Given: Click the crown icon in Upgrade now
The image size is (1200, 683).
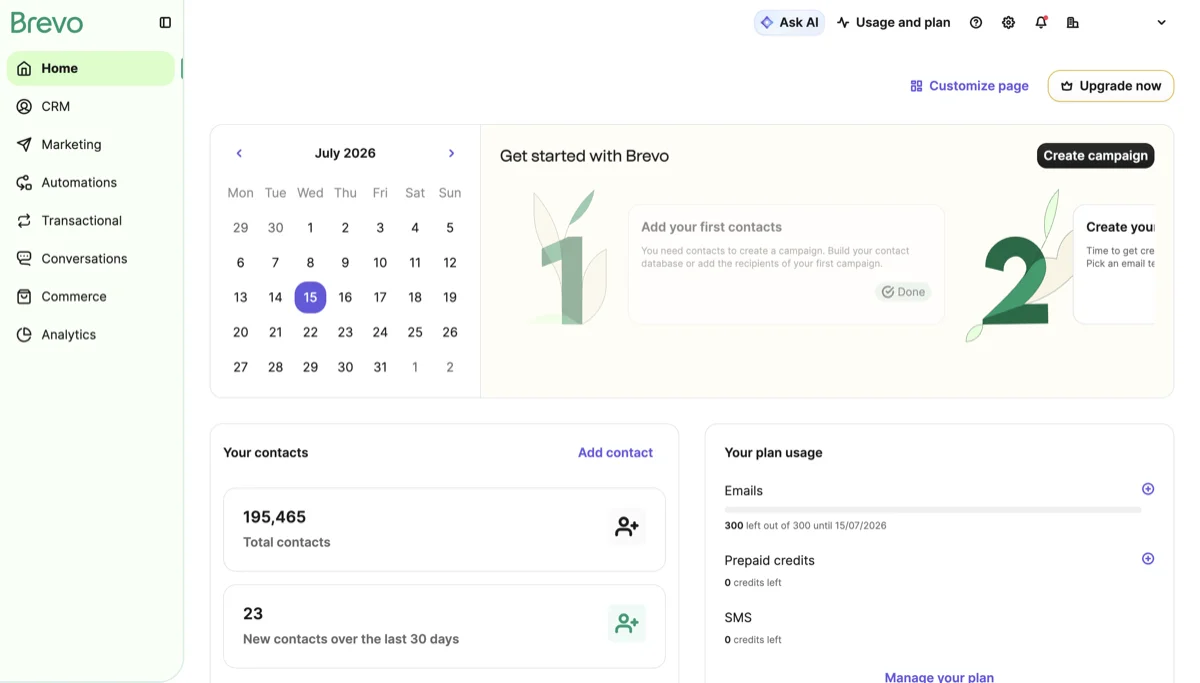Looking at the screenshot, I should click(1067, 86).
